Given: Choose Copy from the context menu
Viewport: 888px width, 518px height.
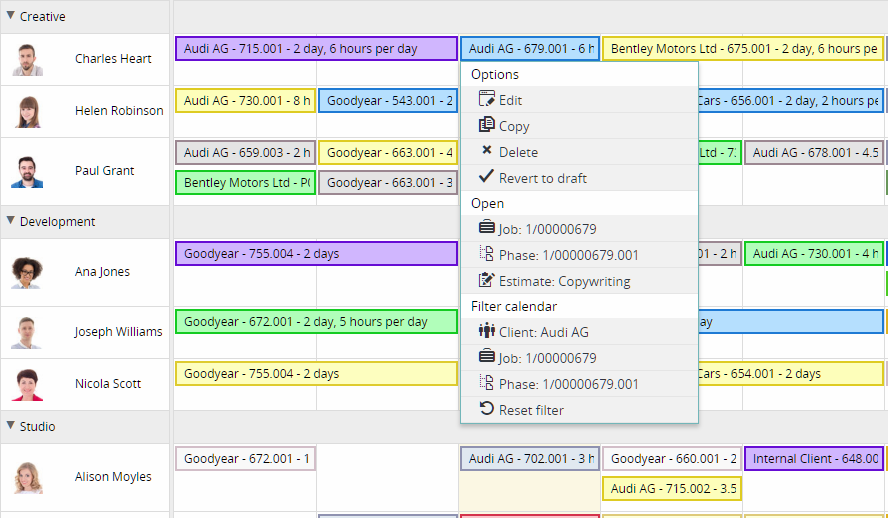Looking at the screenshot, I should [x=579, y=126].
